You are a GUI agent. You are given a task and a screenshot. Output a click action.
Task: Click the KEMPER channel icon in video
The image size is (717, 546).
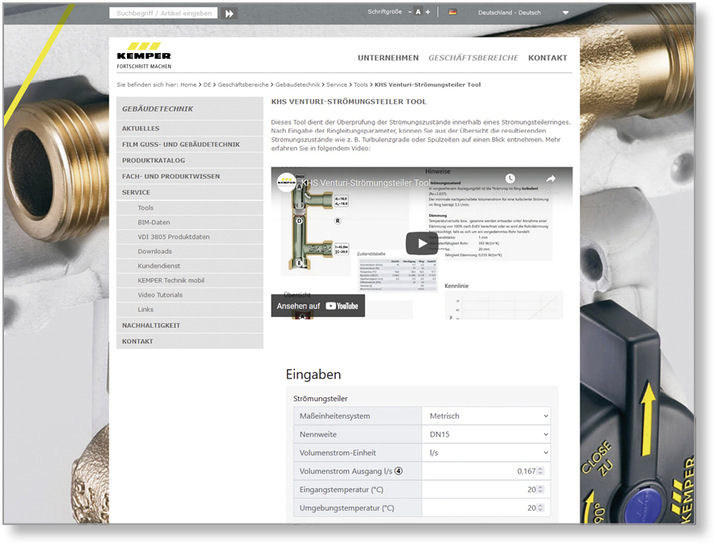[286, 183]
